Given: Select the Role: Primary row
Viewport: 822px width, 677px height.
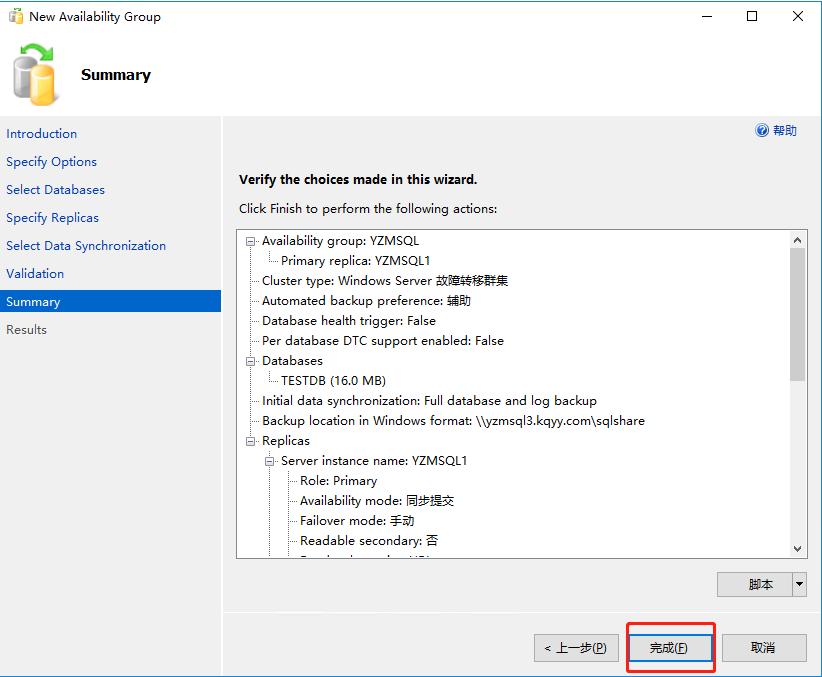Looking at the screenshot, I should (339, 481).
